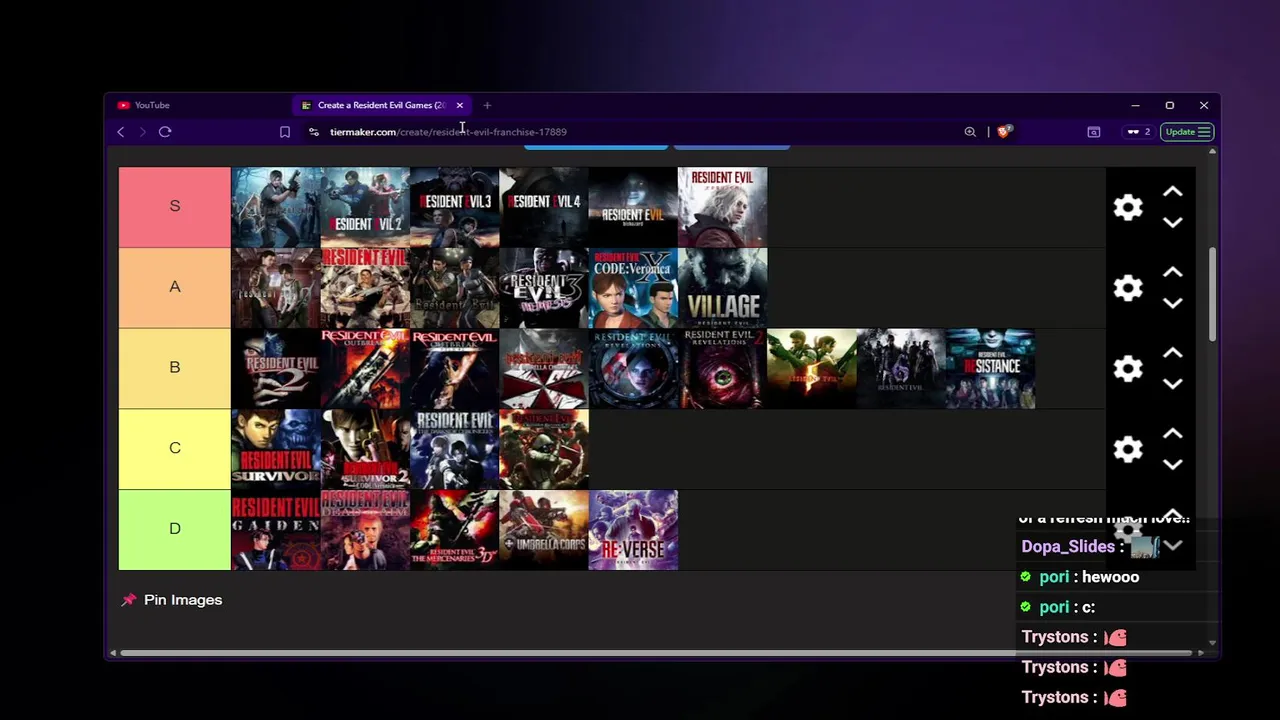Move B tier row up

coord(1173,354)
